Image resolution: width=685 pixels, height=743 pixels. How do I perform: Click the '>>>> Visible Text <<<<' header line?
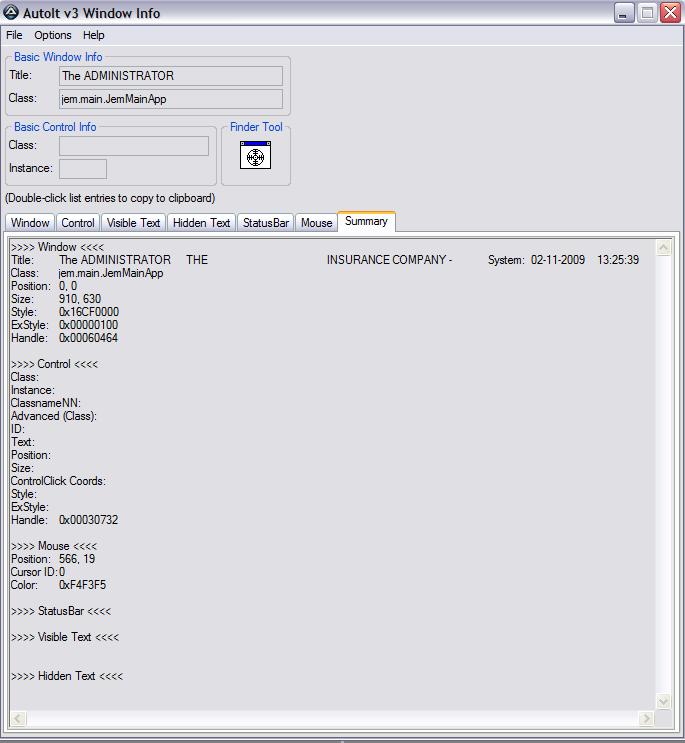[x=65, y=637]
